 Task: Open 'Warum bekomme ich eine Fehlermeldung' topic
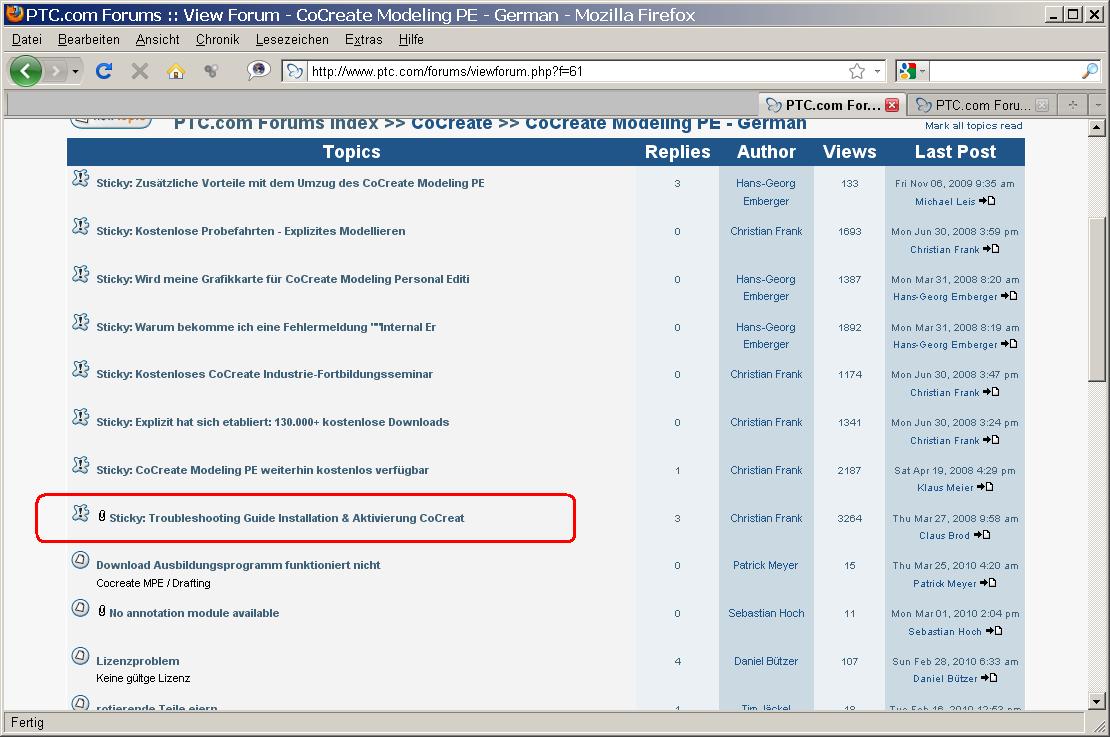(266, 326)
